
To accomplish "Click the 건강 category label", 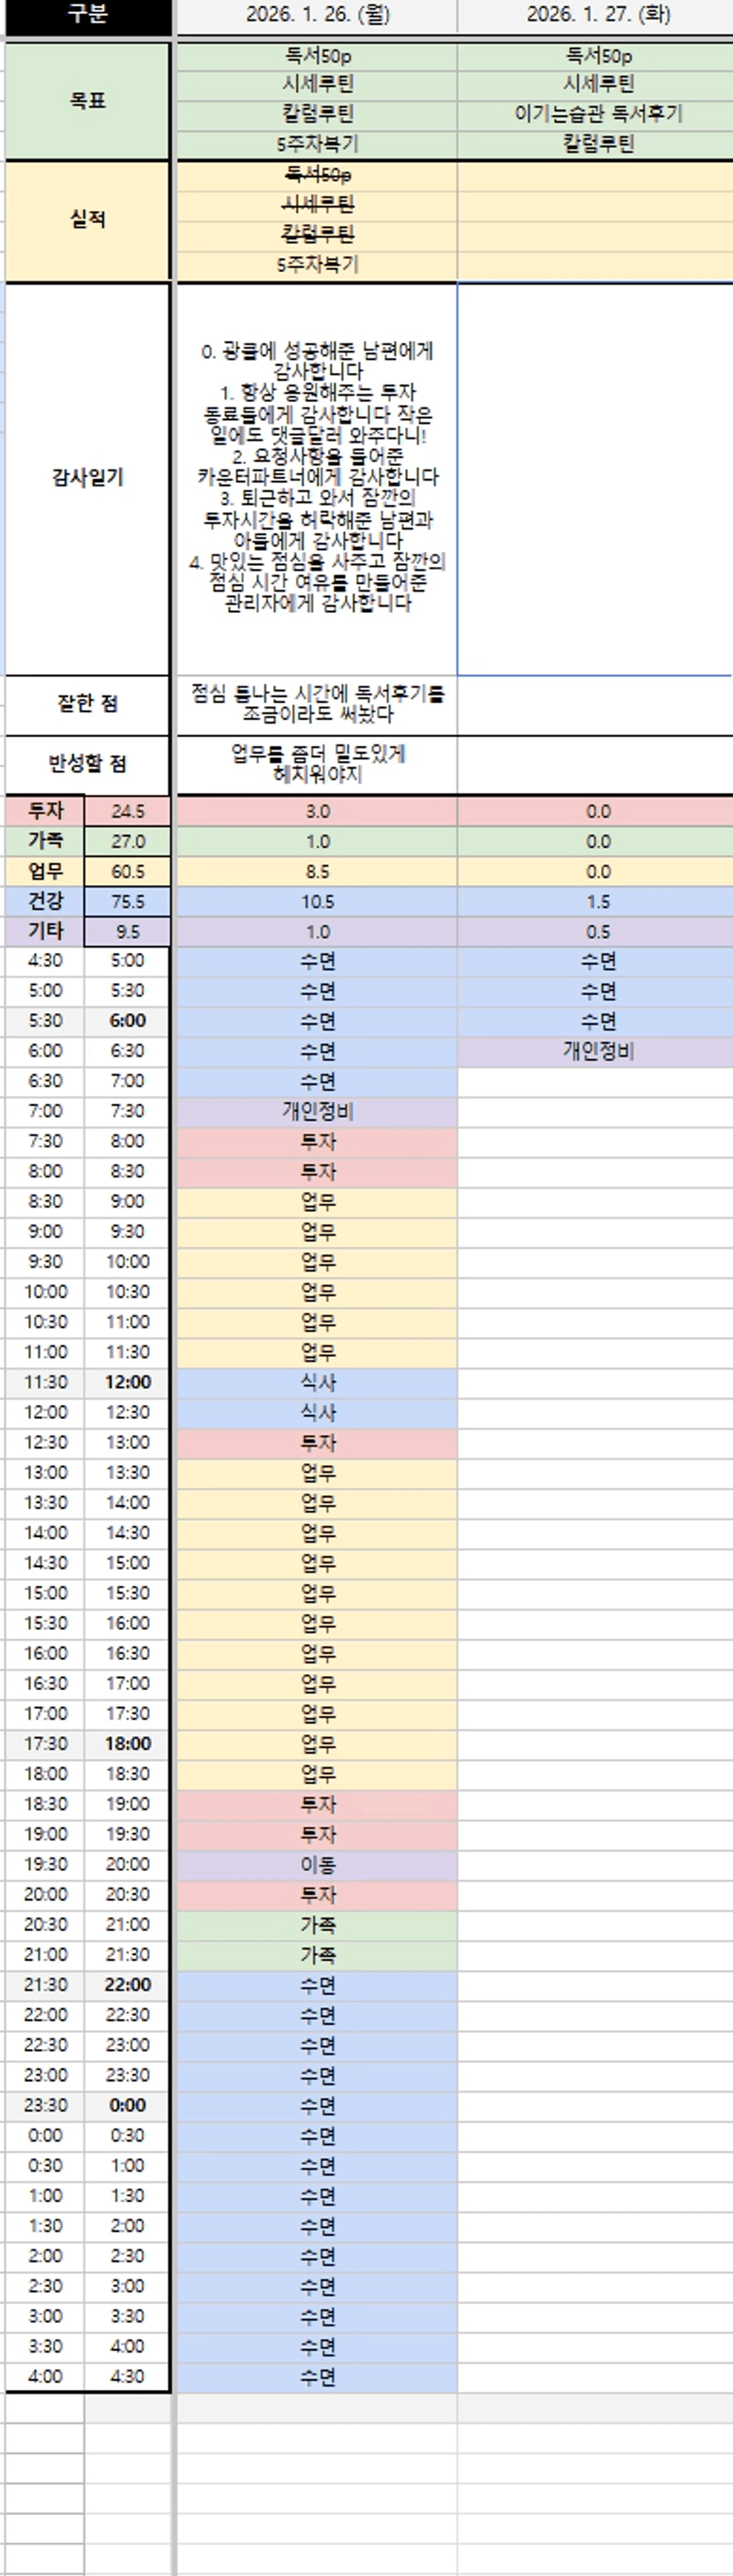I will (45, 902).
